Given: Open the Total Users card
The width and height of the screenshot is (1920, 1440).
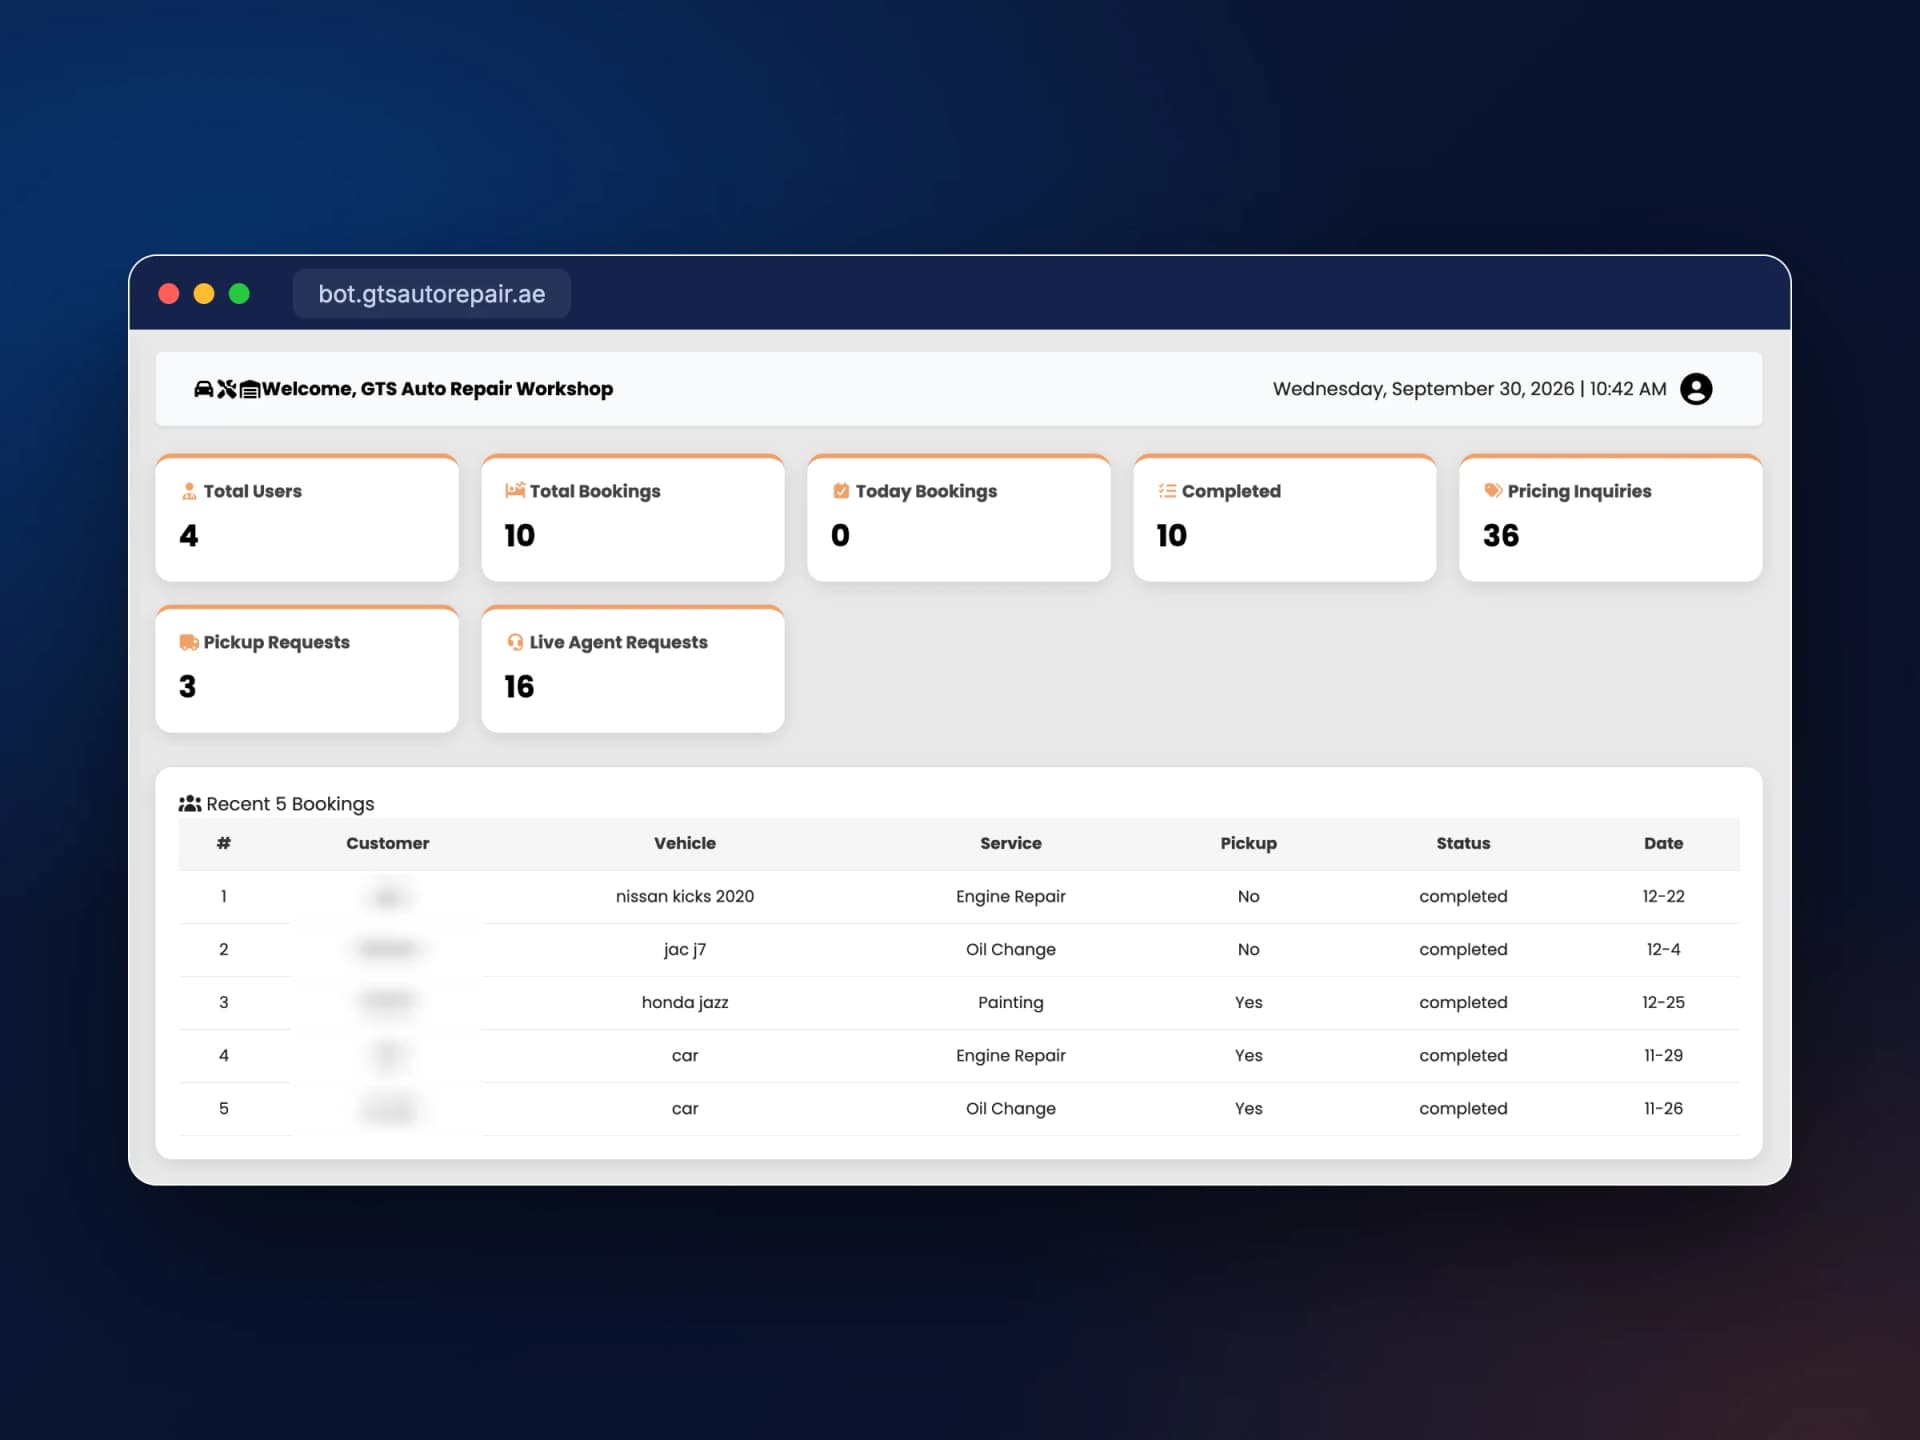Looking at the screenshot, I should click(x=307, y=518).
